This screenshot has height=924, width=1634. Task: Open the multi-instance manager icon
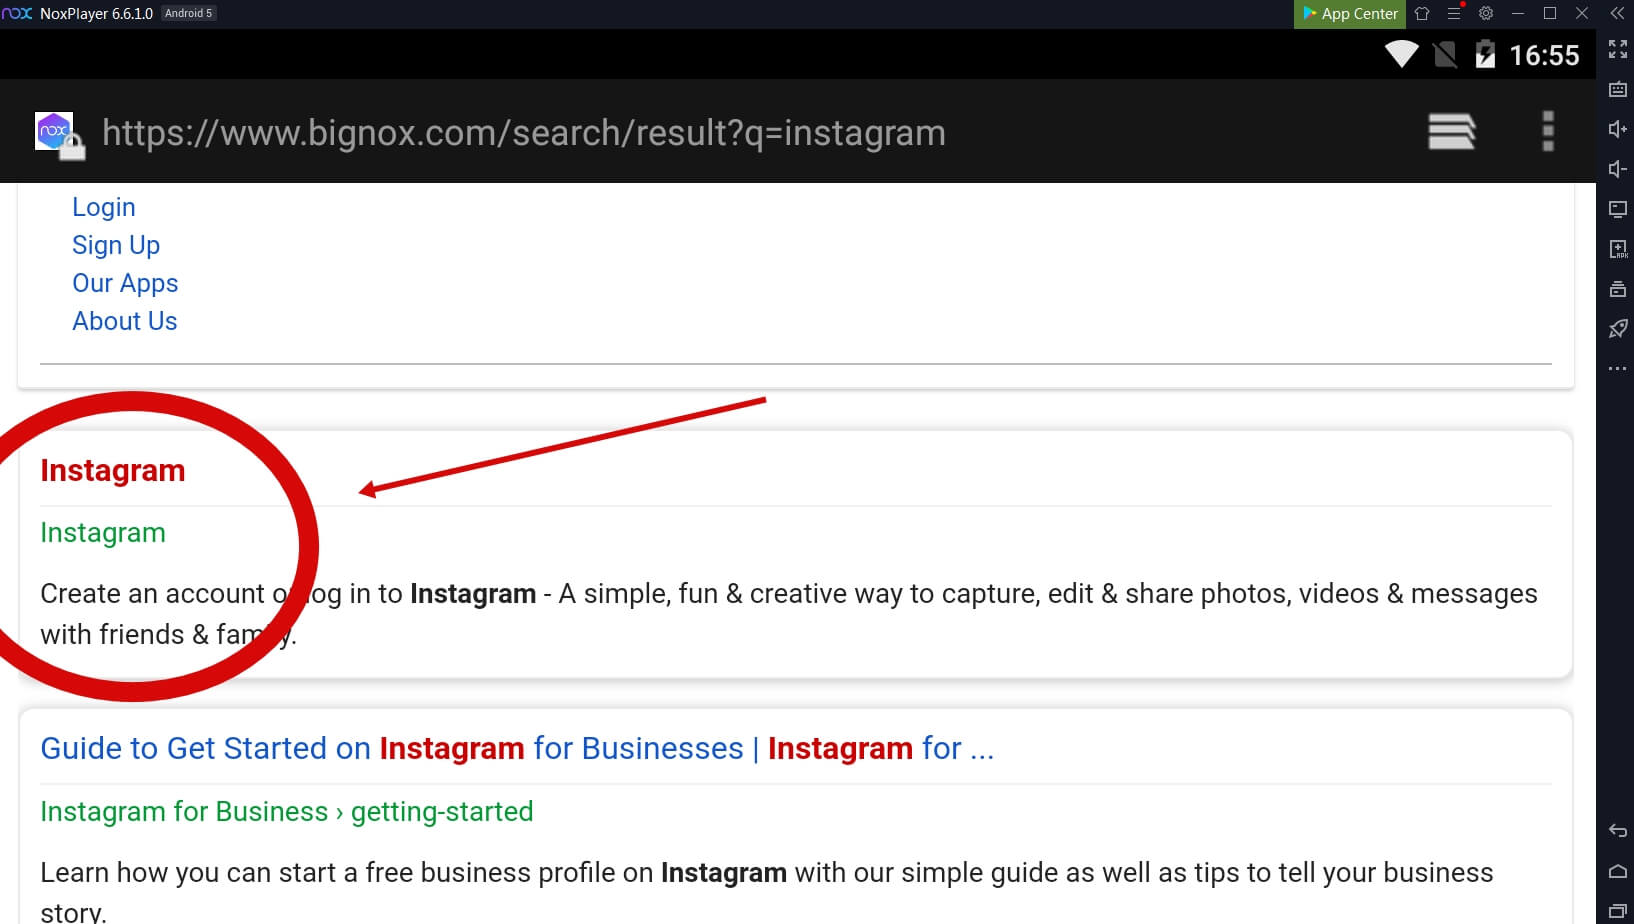[x=1617, y=289]
